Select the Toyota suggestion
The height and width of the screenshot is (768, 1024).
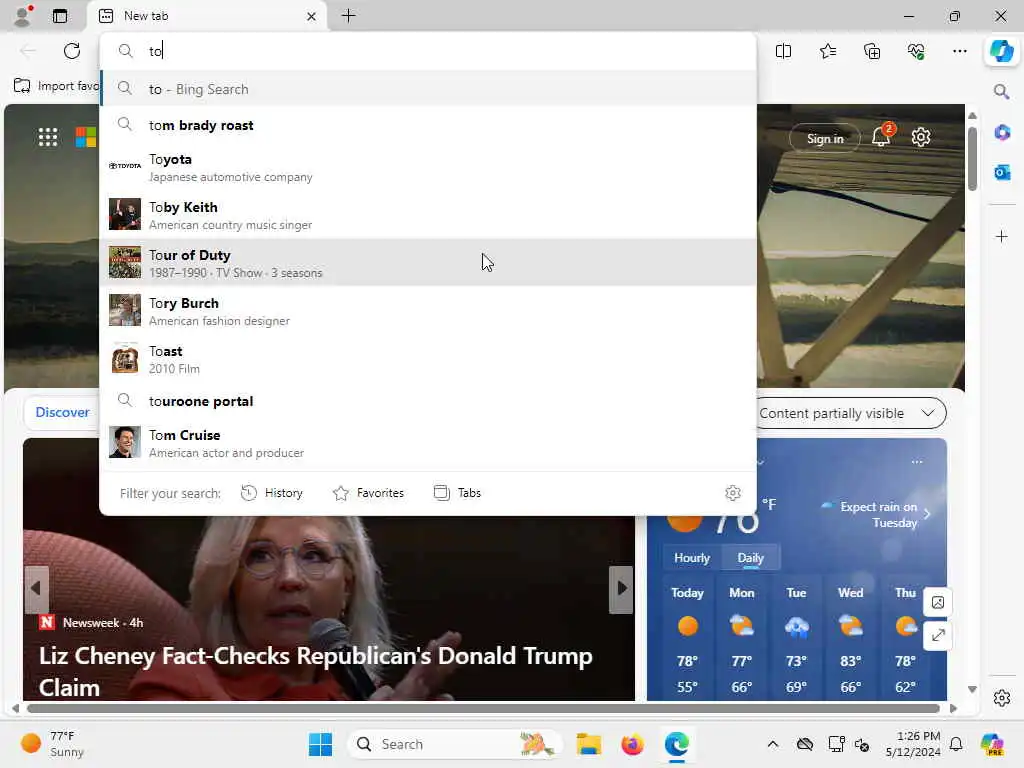click(428, 167)
